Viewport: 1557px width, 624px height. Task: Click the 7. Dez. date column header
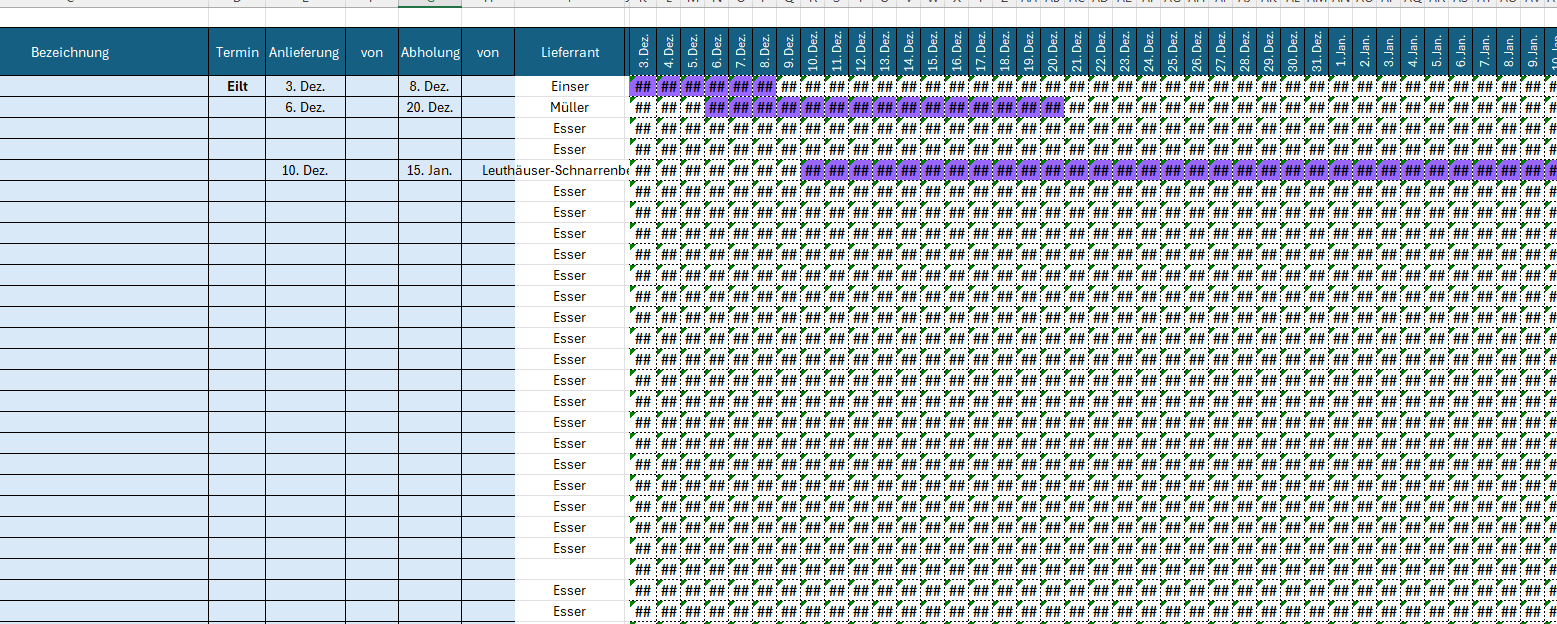pos(740,52)
